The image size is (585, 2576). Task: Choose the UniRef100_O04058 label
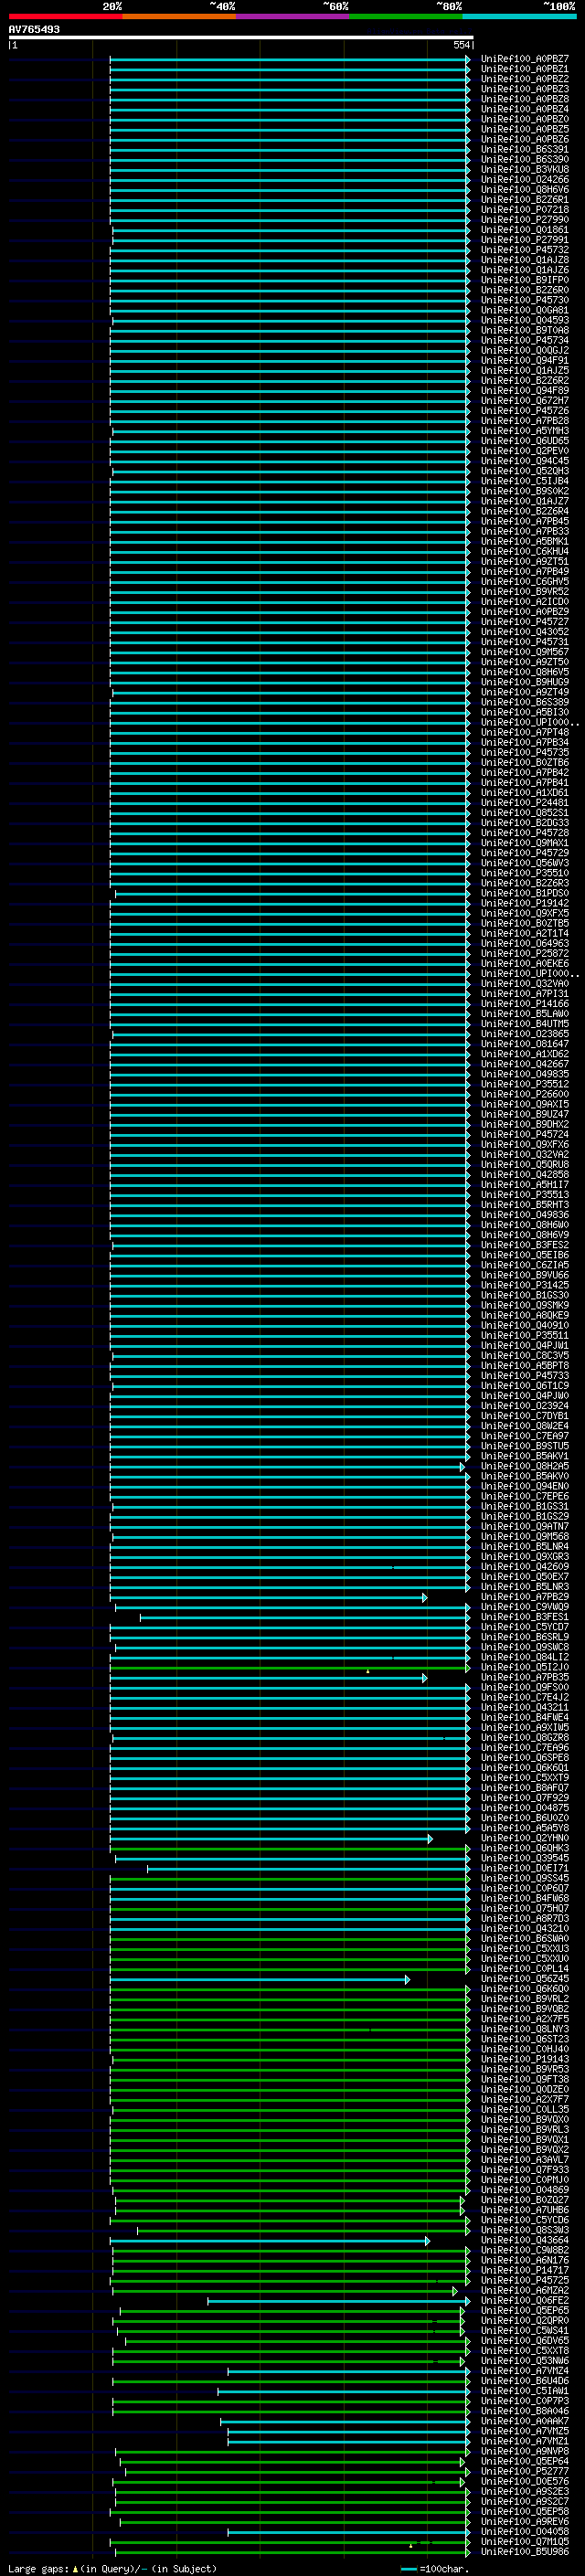[x=525, y=2531]
